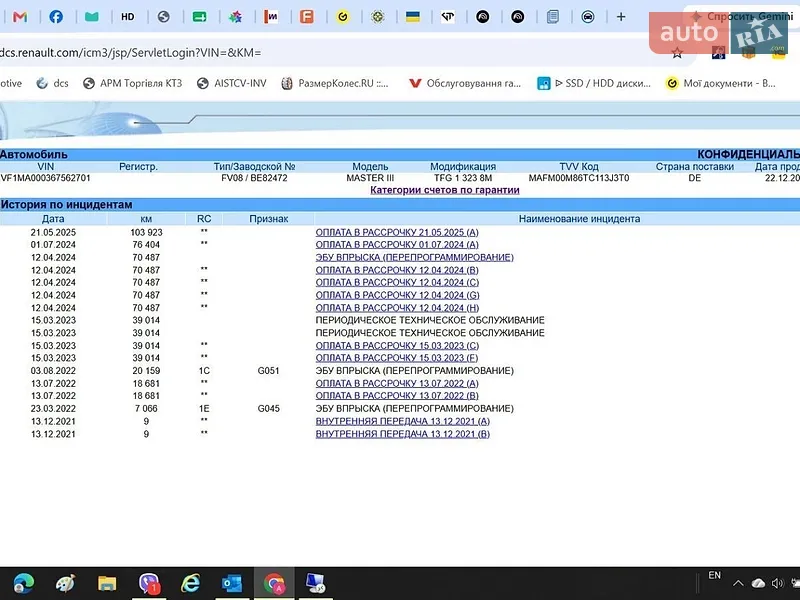Open the Обслуговування га... bookmark

(465, 83)
